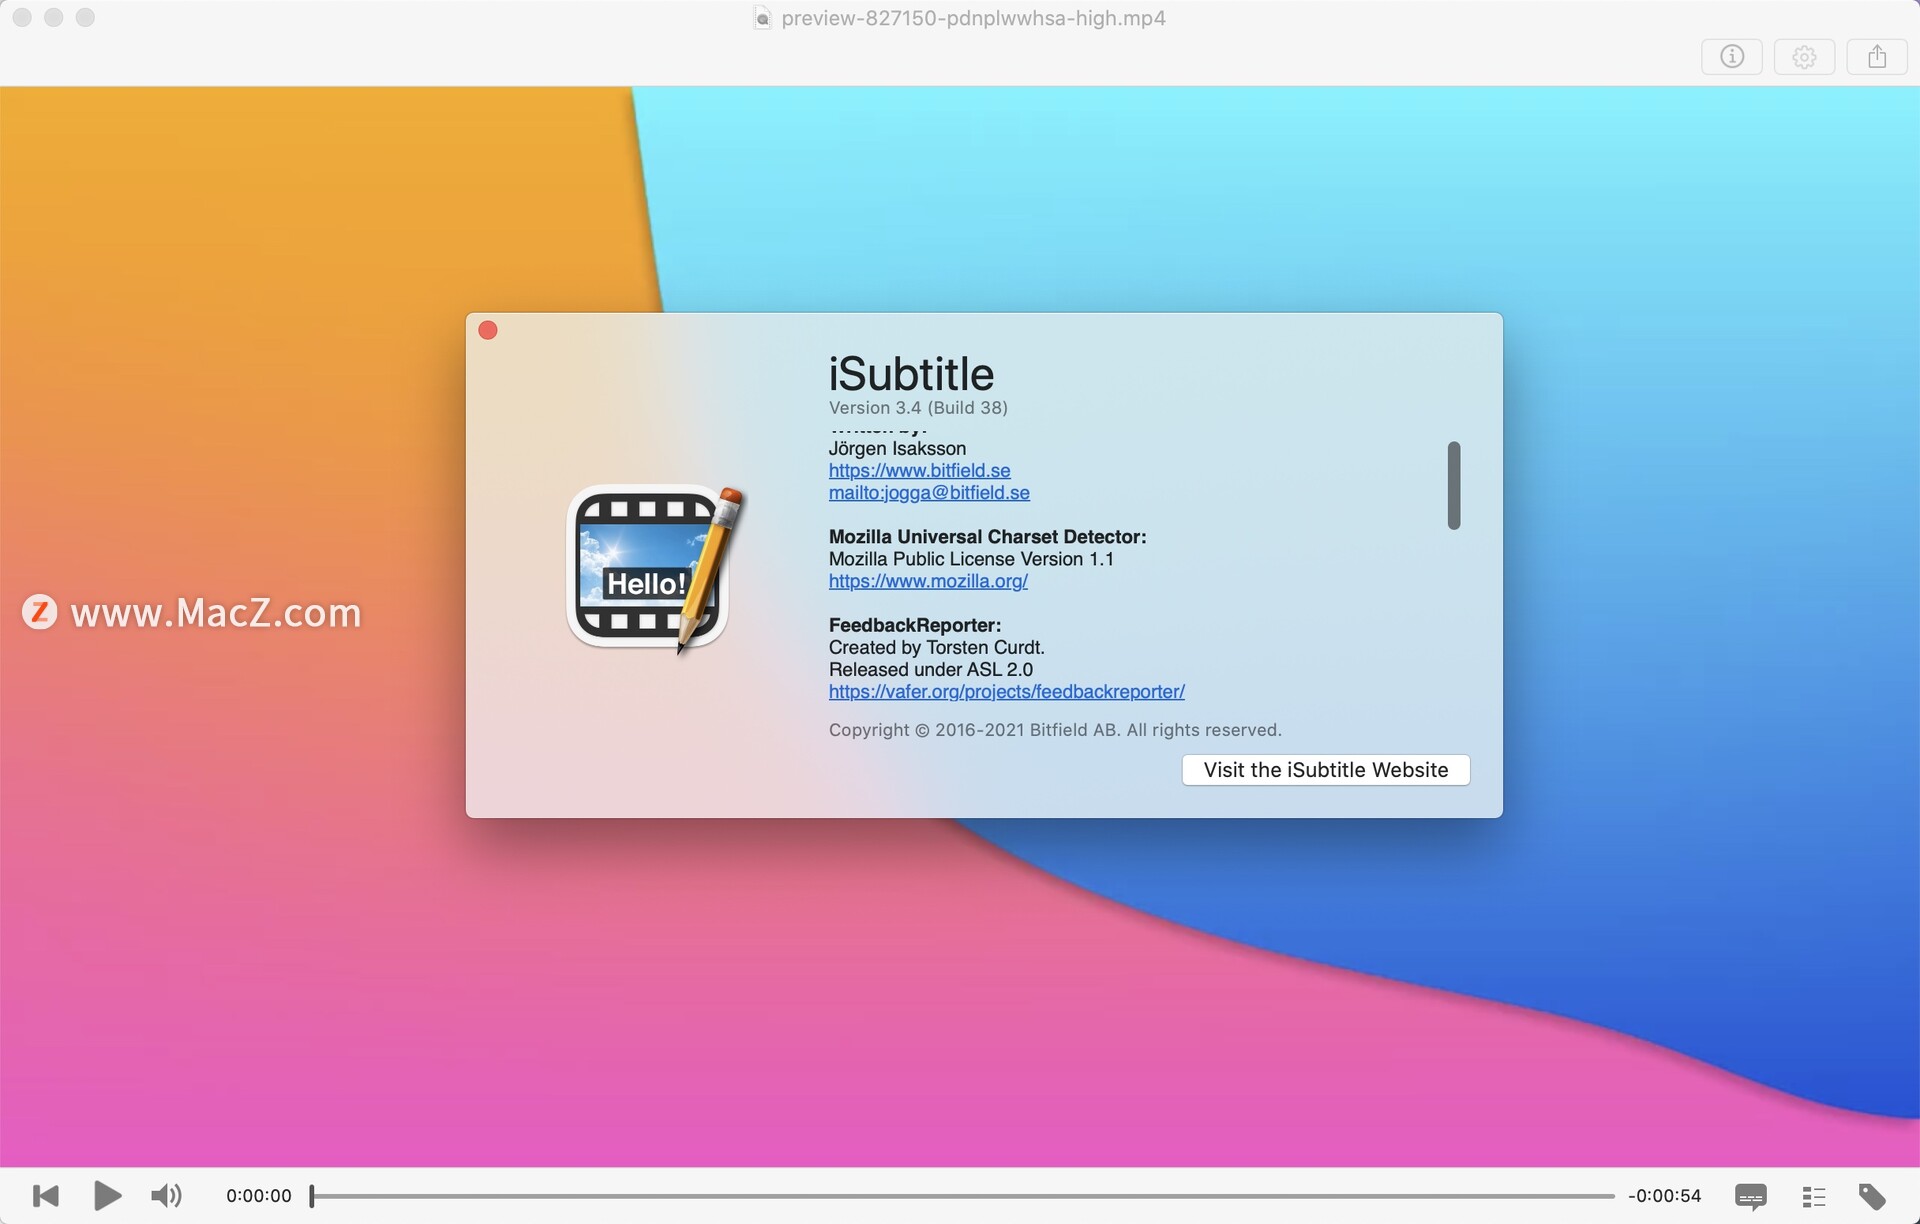Click the Copyright 2016-2021 Bitfield AB text

(1055, 730)
